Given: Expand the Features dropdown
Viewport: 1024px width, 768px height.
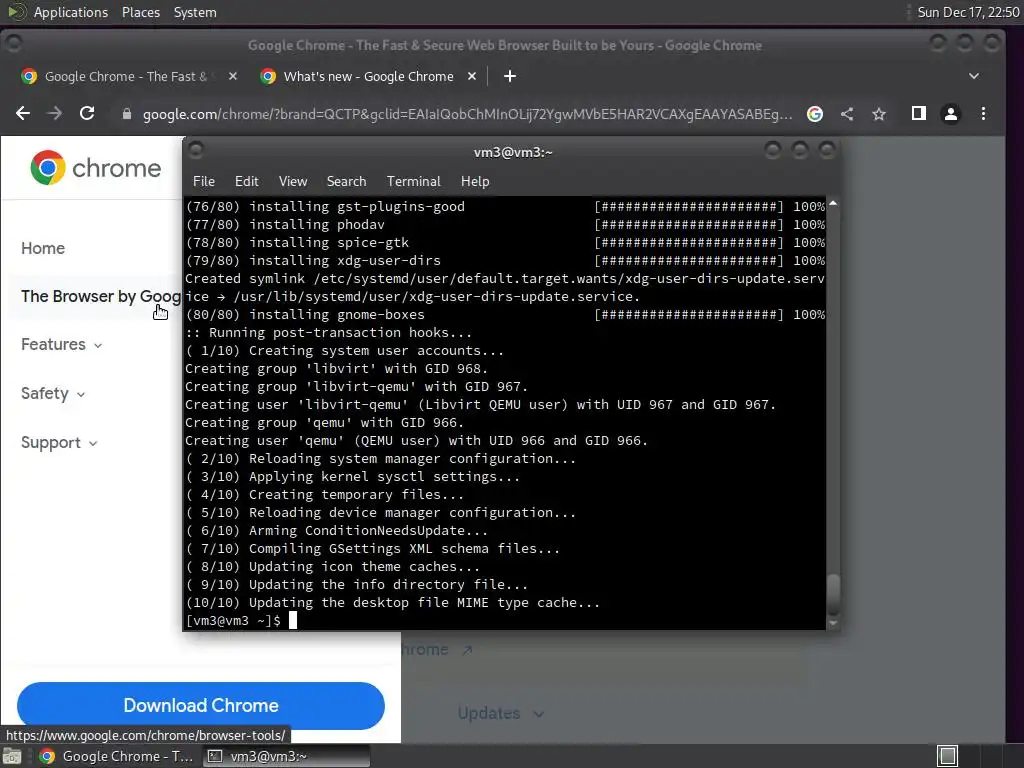Looking at the screenshot, I should tap(61, 344).
